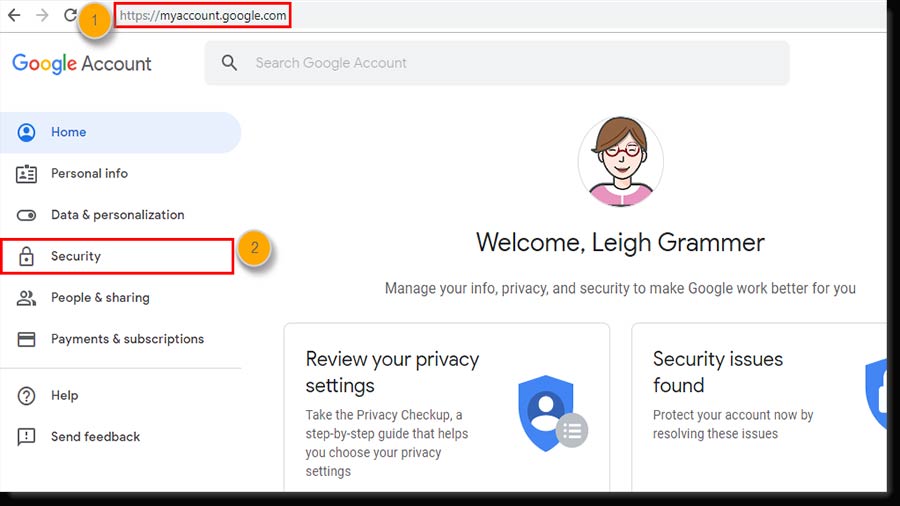This screenshot has width=900, height=506.
Task: Open Send feedback link
Action: [x=120, y=437]
